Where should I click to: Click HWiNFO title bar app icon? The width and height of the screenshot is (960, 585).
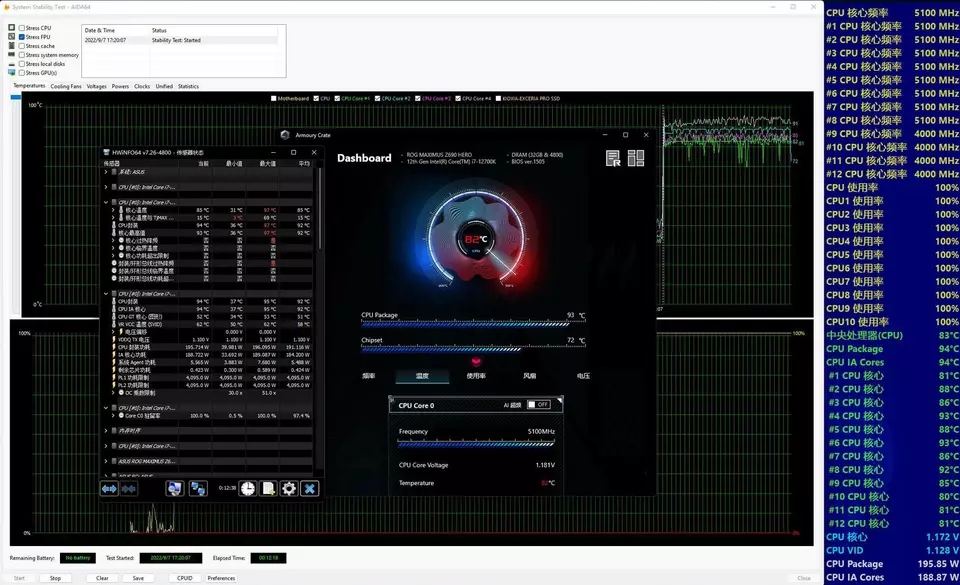[107, 152]
